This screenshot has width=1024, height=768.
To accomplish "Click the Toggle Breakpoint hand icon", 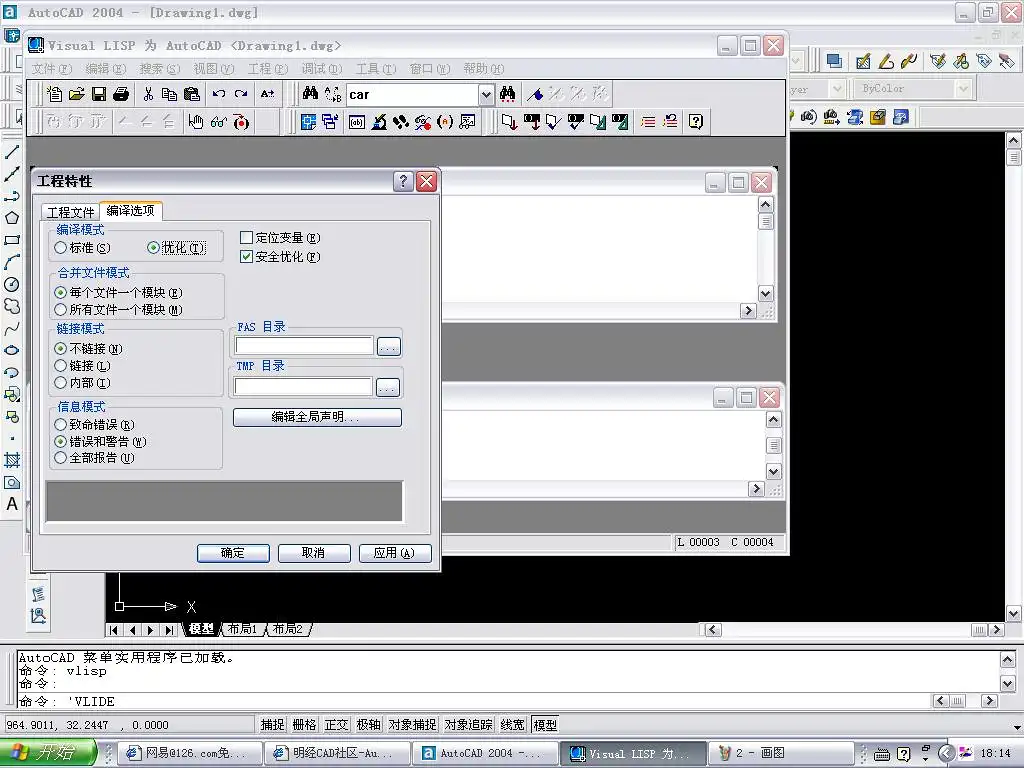I will point(196,121).
